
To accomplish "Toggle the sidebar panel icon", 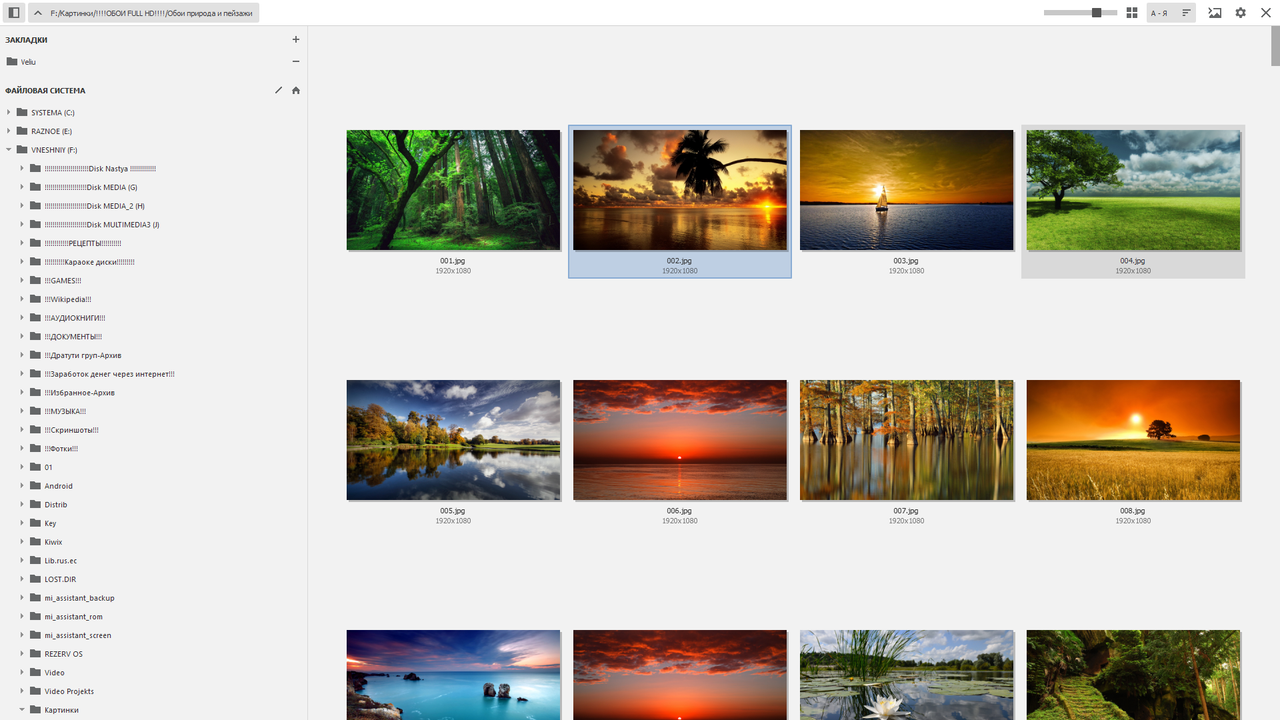I will (14, 13).
